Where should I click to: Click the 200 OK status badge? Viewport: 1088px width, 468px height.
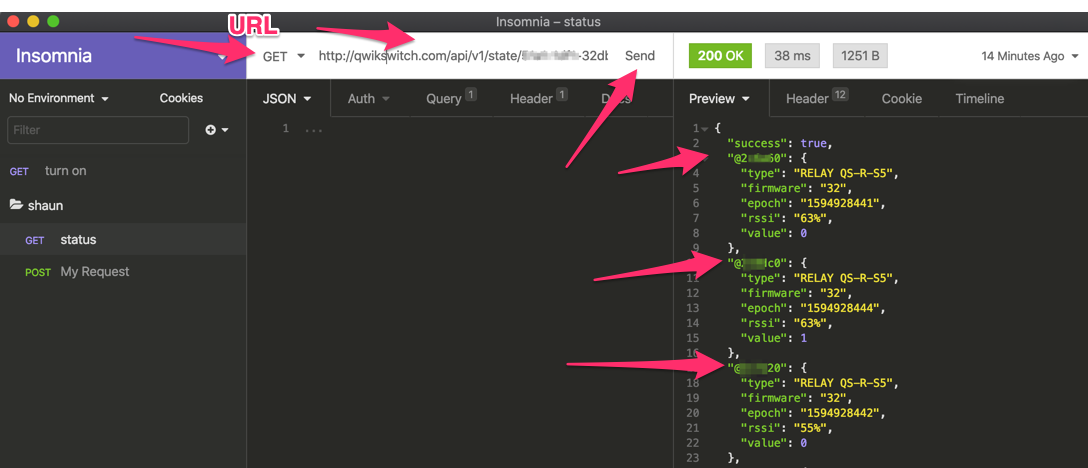(x=720, y=56)
